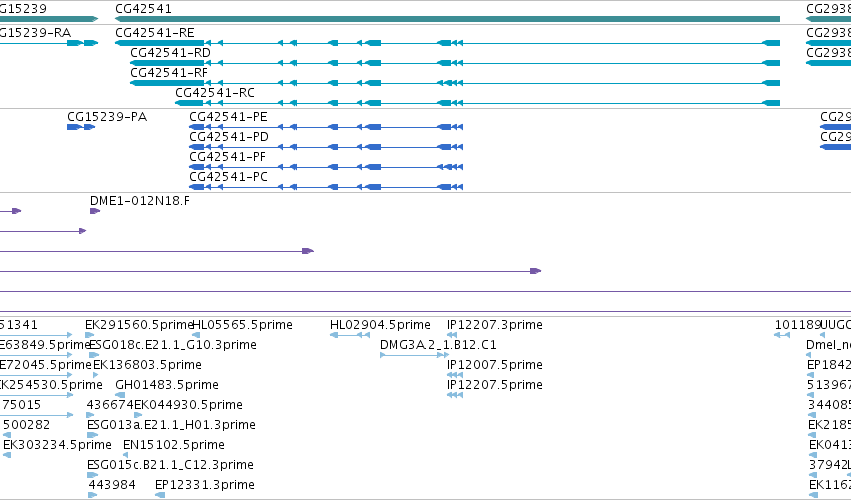Select the 75015 EST label

coord(21,405)
